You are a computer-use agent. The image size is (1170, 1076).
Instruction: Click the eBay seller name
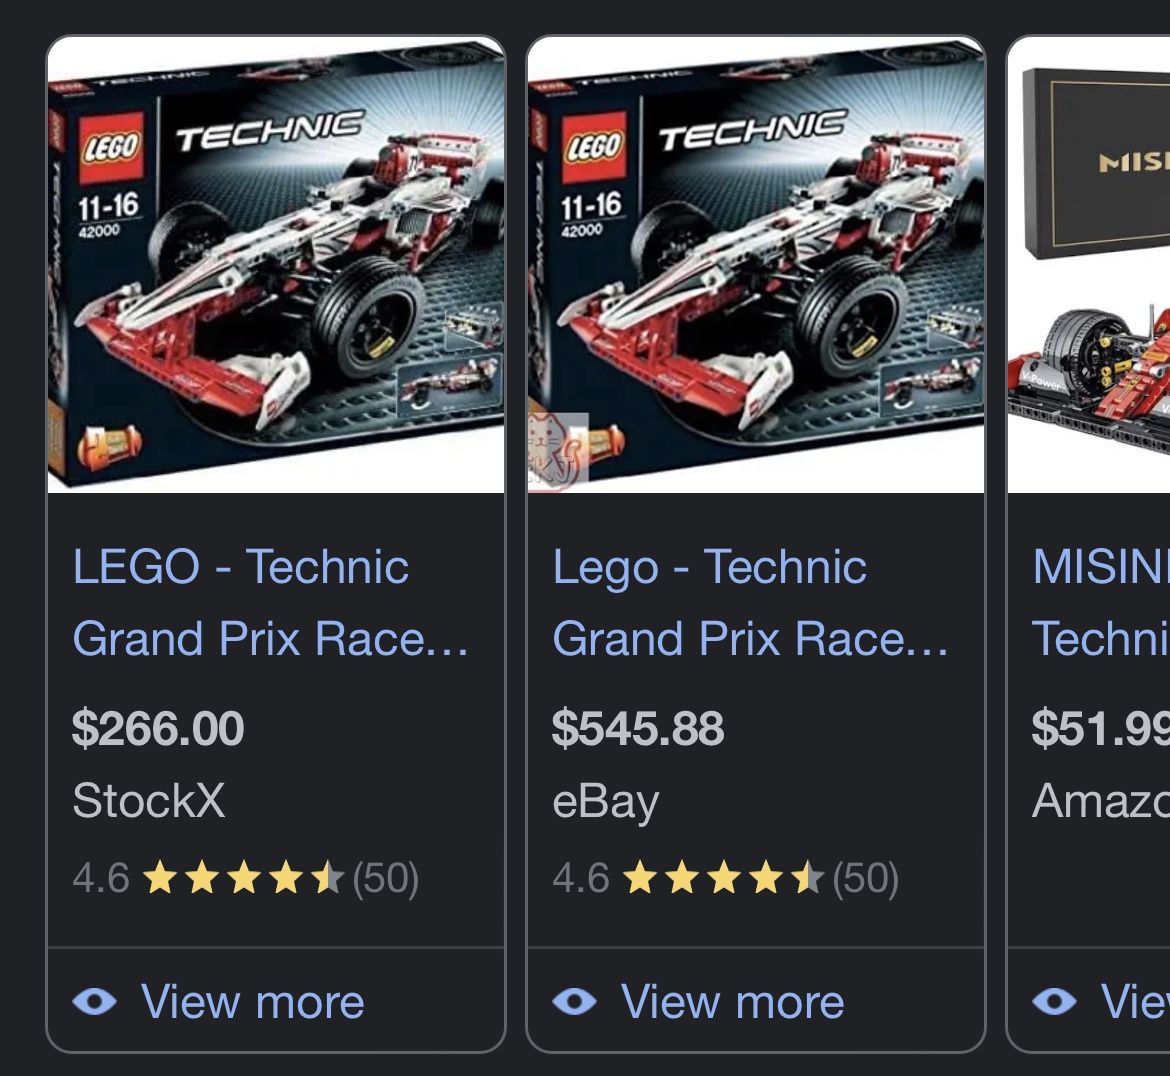(x=606, y=801)
